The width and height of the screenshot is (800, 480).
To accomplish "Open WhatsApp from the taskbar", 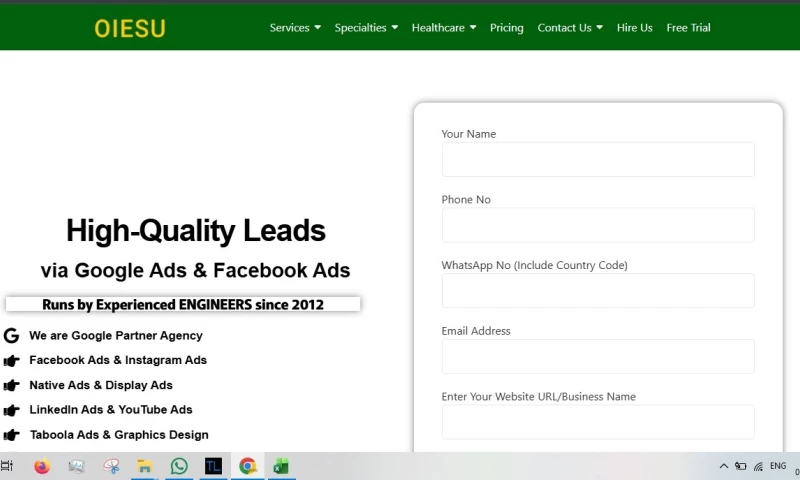I will [x=179, y=466].
